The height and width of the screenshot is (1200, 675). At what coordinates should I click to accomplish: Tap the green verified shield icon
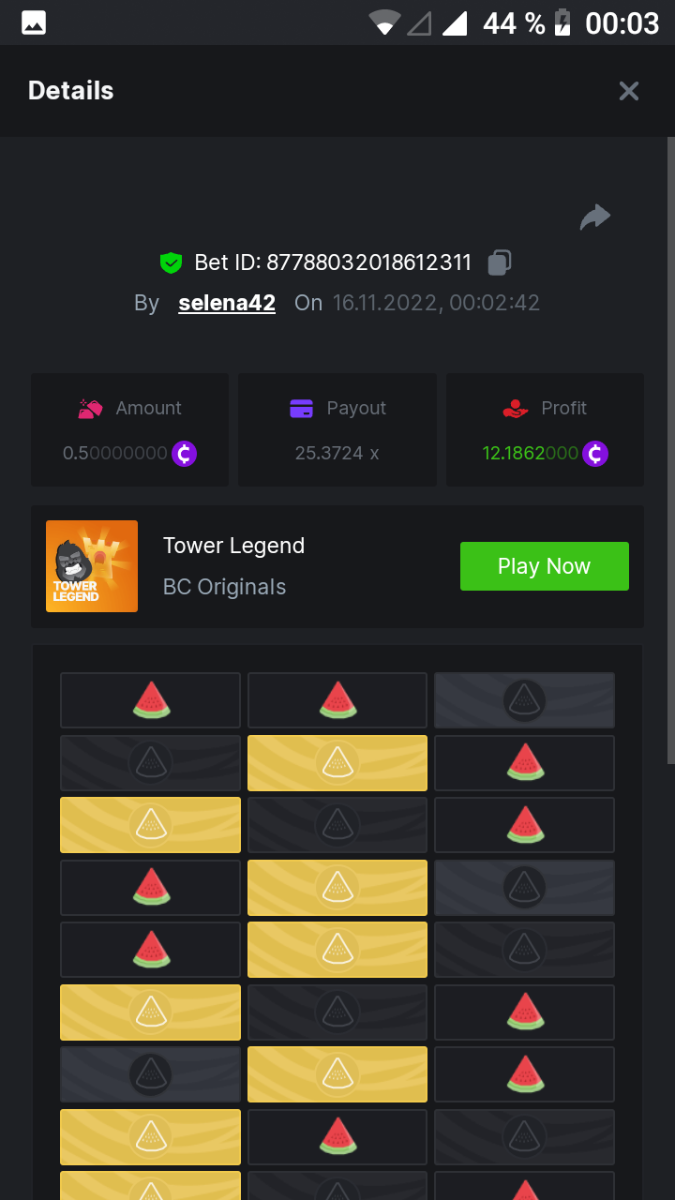pyautogui.click(x=171, y=263)
